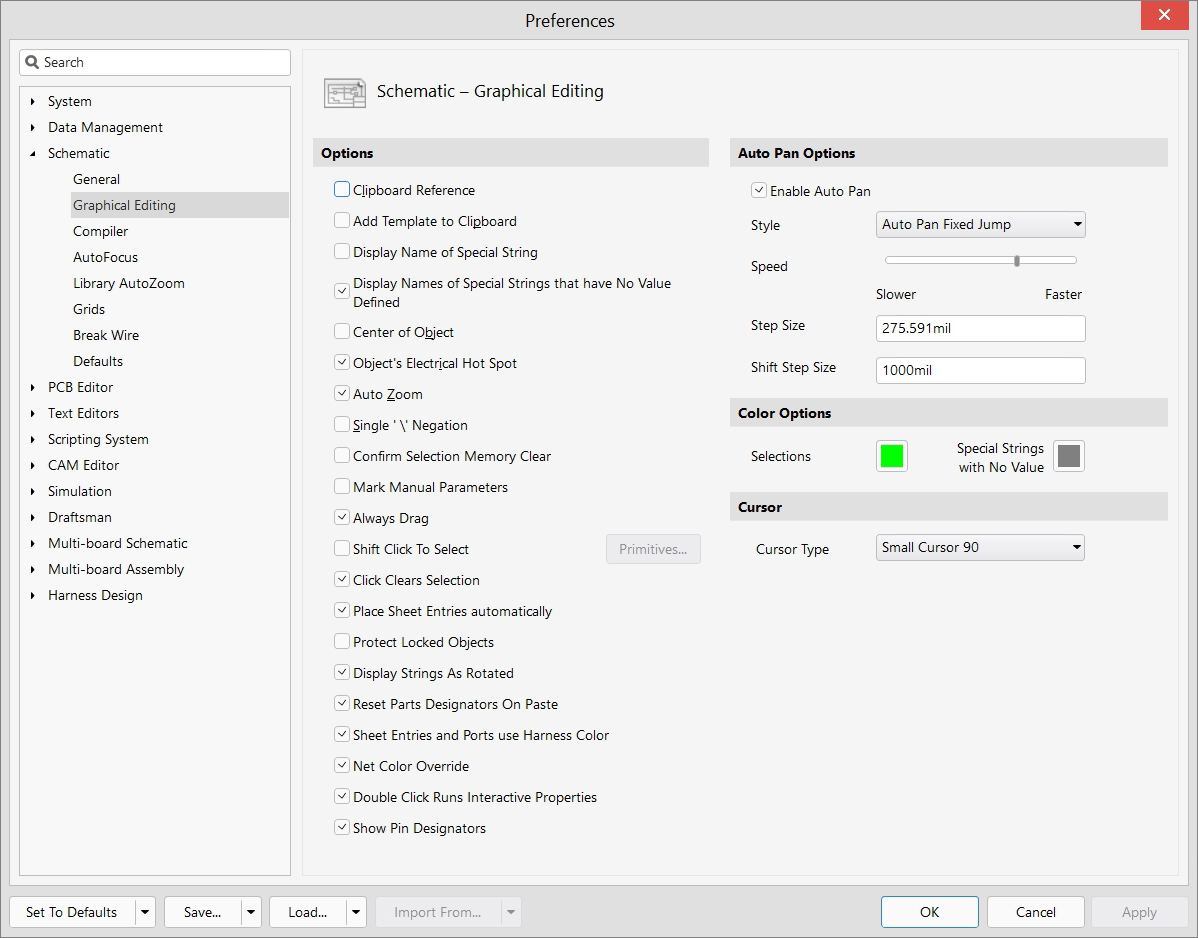Expand Simulation category arrow

(32, 491)
